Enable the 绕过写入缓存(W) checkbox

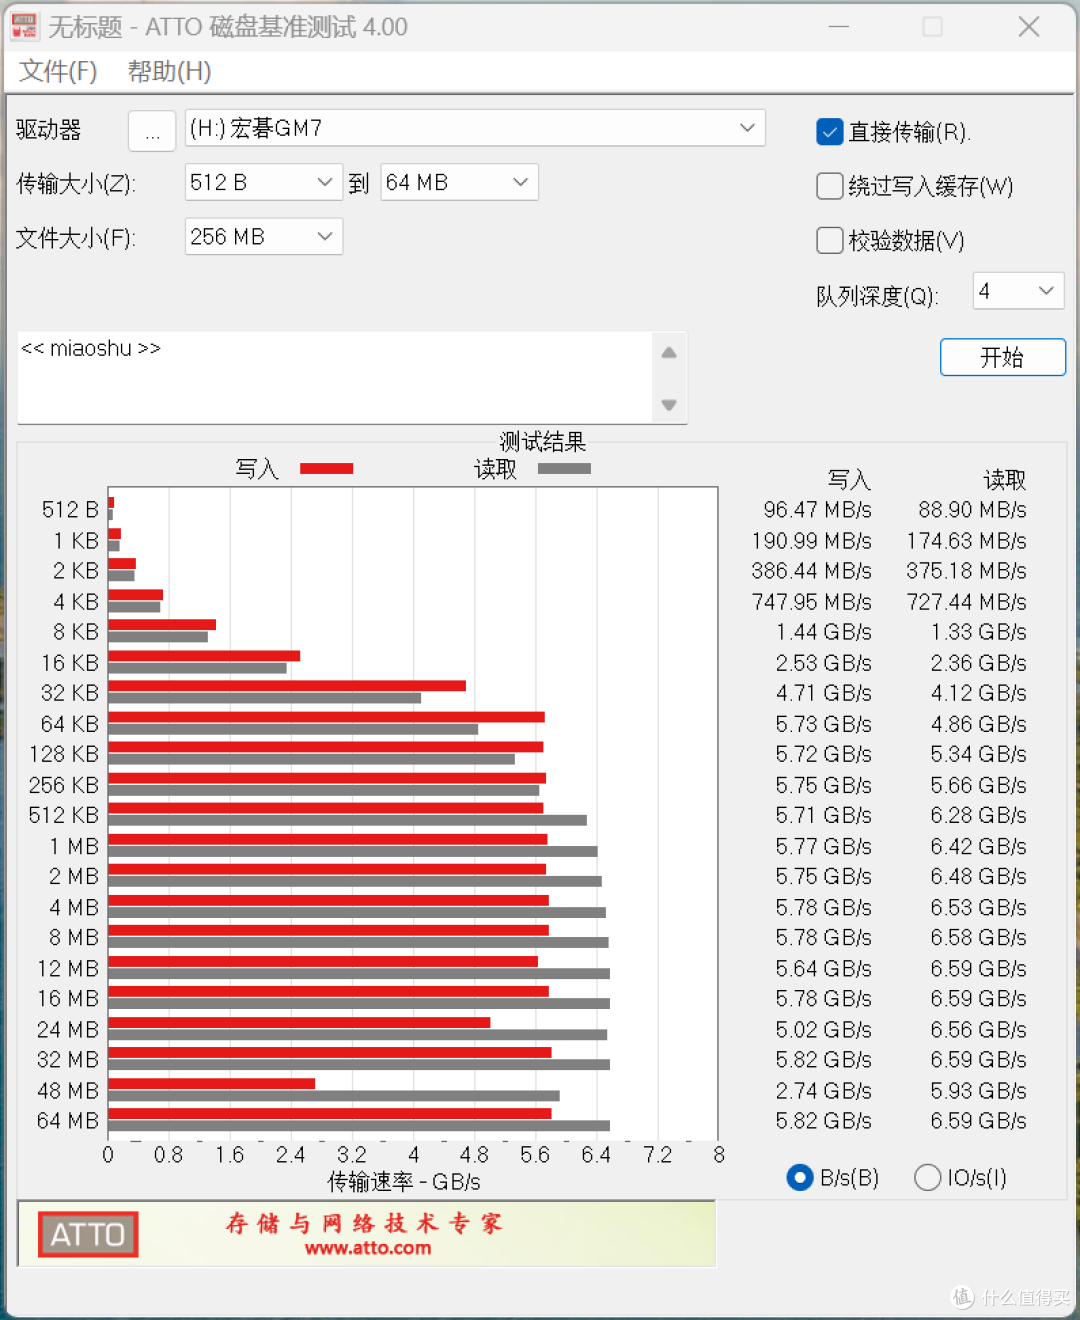(829, 186)
